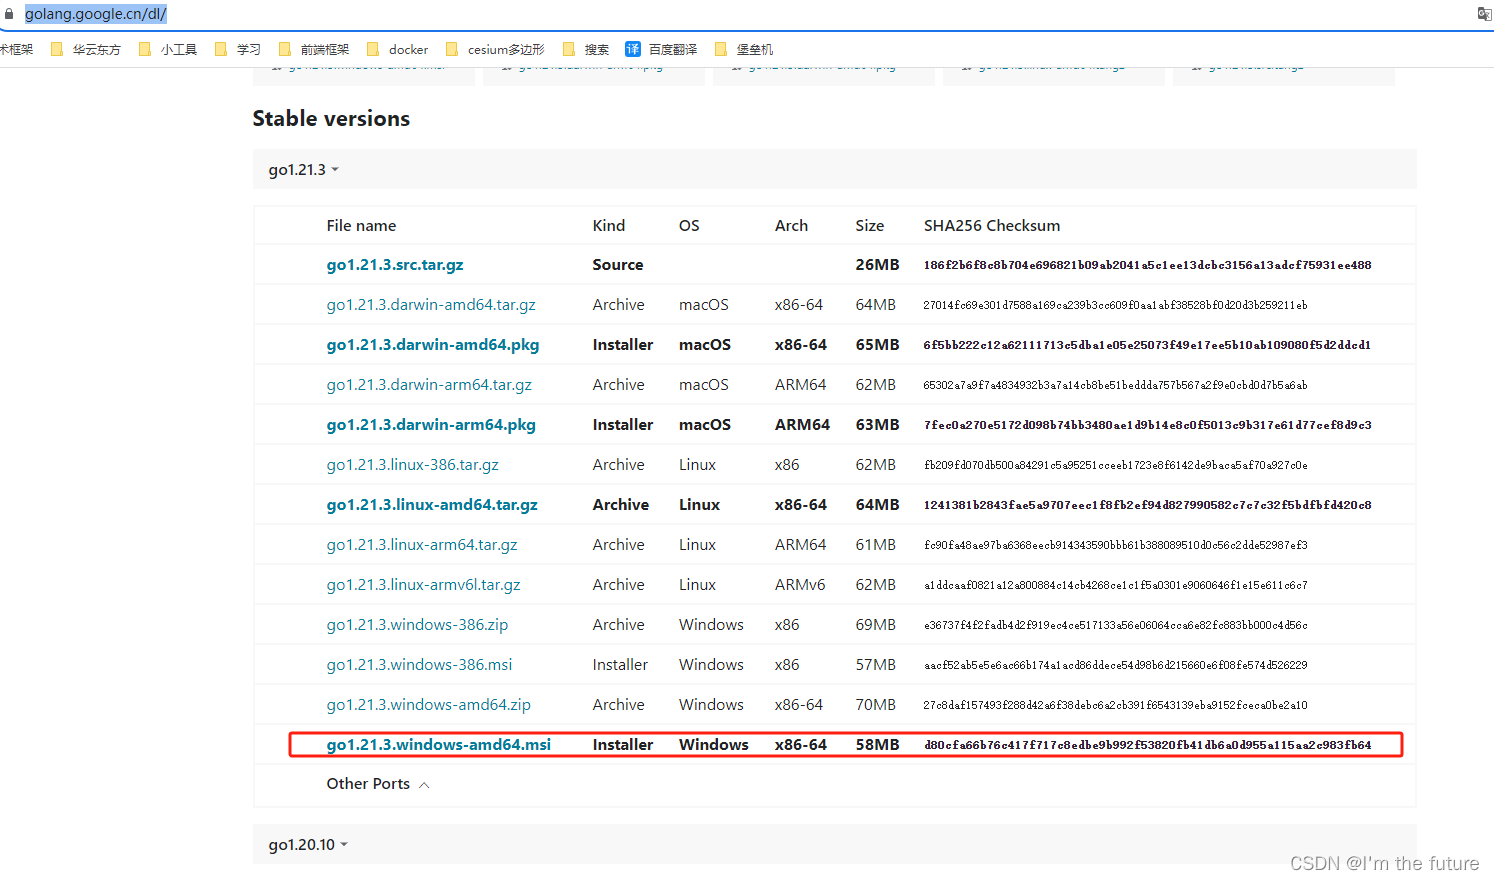Click the golang.google.cn/dl/ address field
This screenshot has height=880, width=1494.
point(96,14)
